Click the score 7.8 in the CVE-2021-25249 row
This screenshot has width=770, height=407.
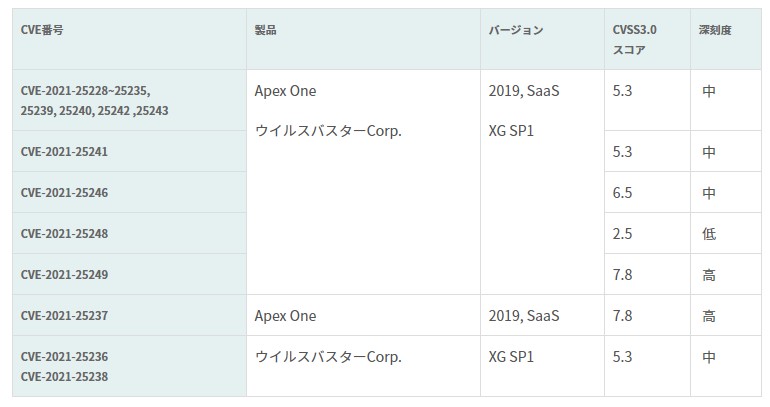(622, 275)
